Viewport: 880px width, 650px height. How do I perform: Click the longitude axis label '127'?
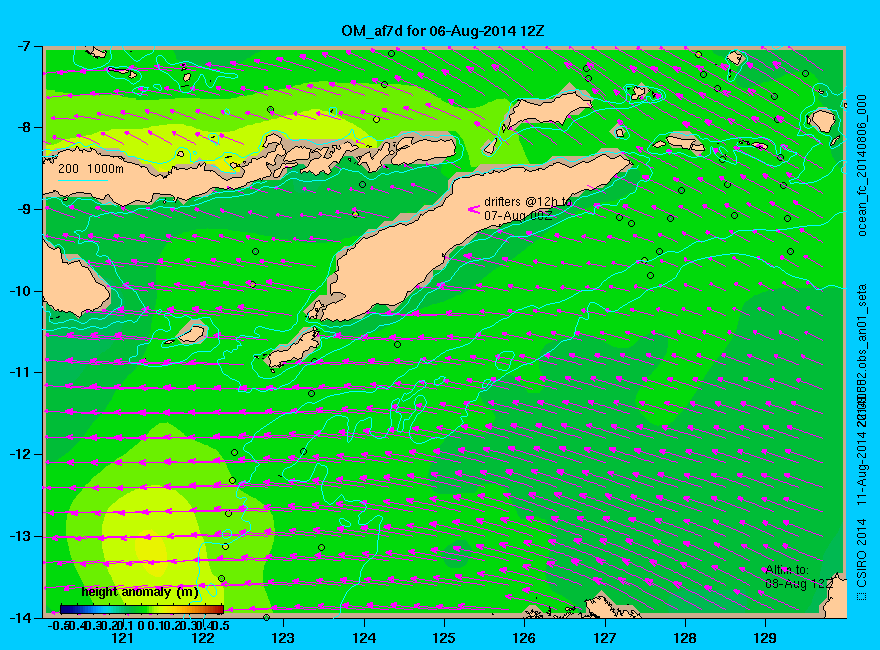[x=604, y=638]
